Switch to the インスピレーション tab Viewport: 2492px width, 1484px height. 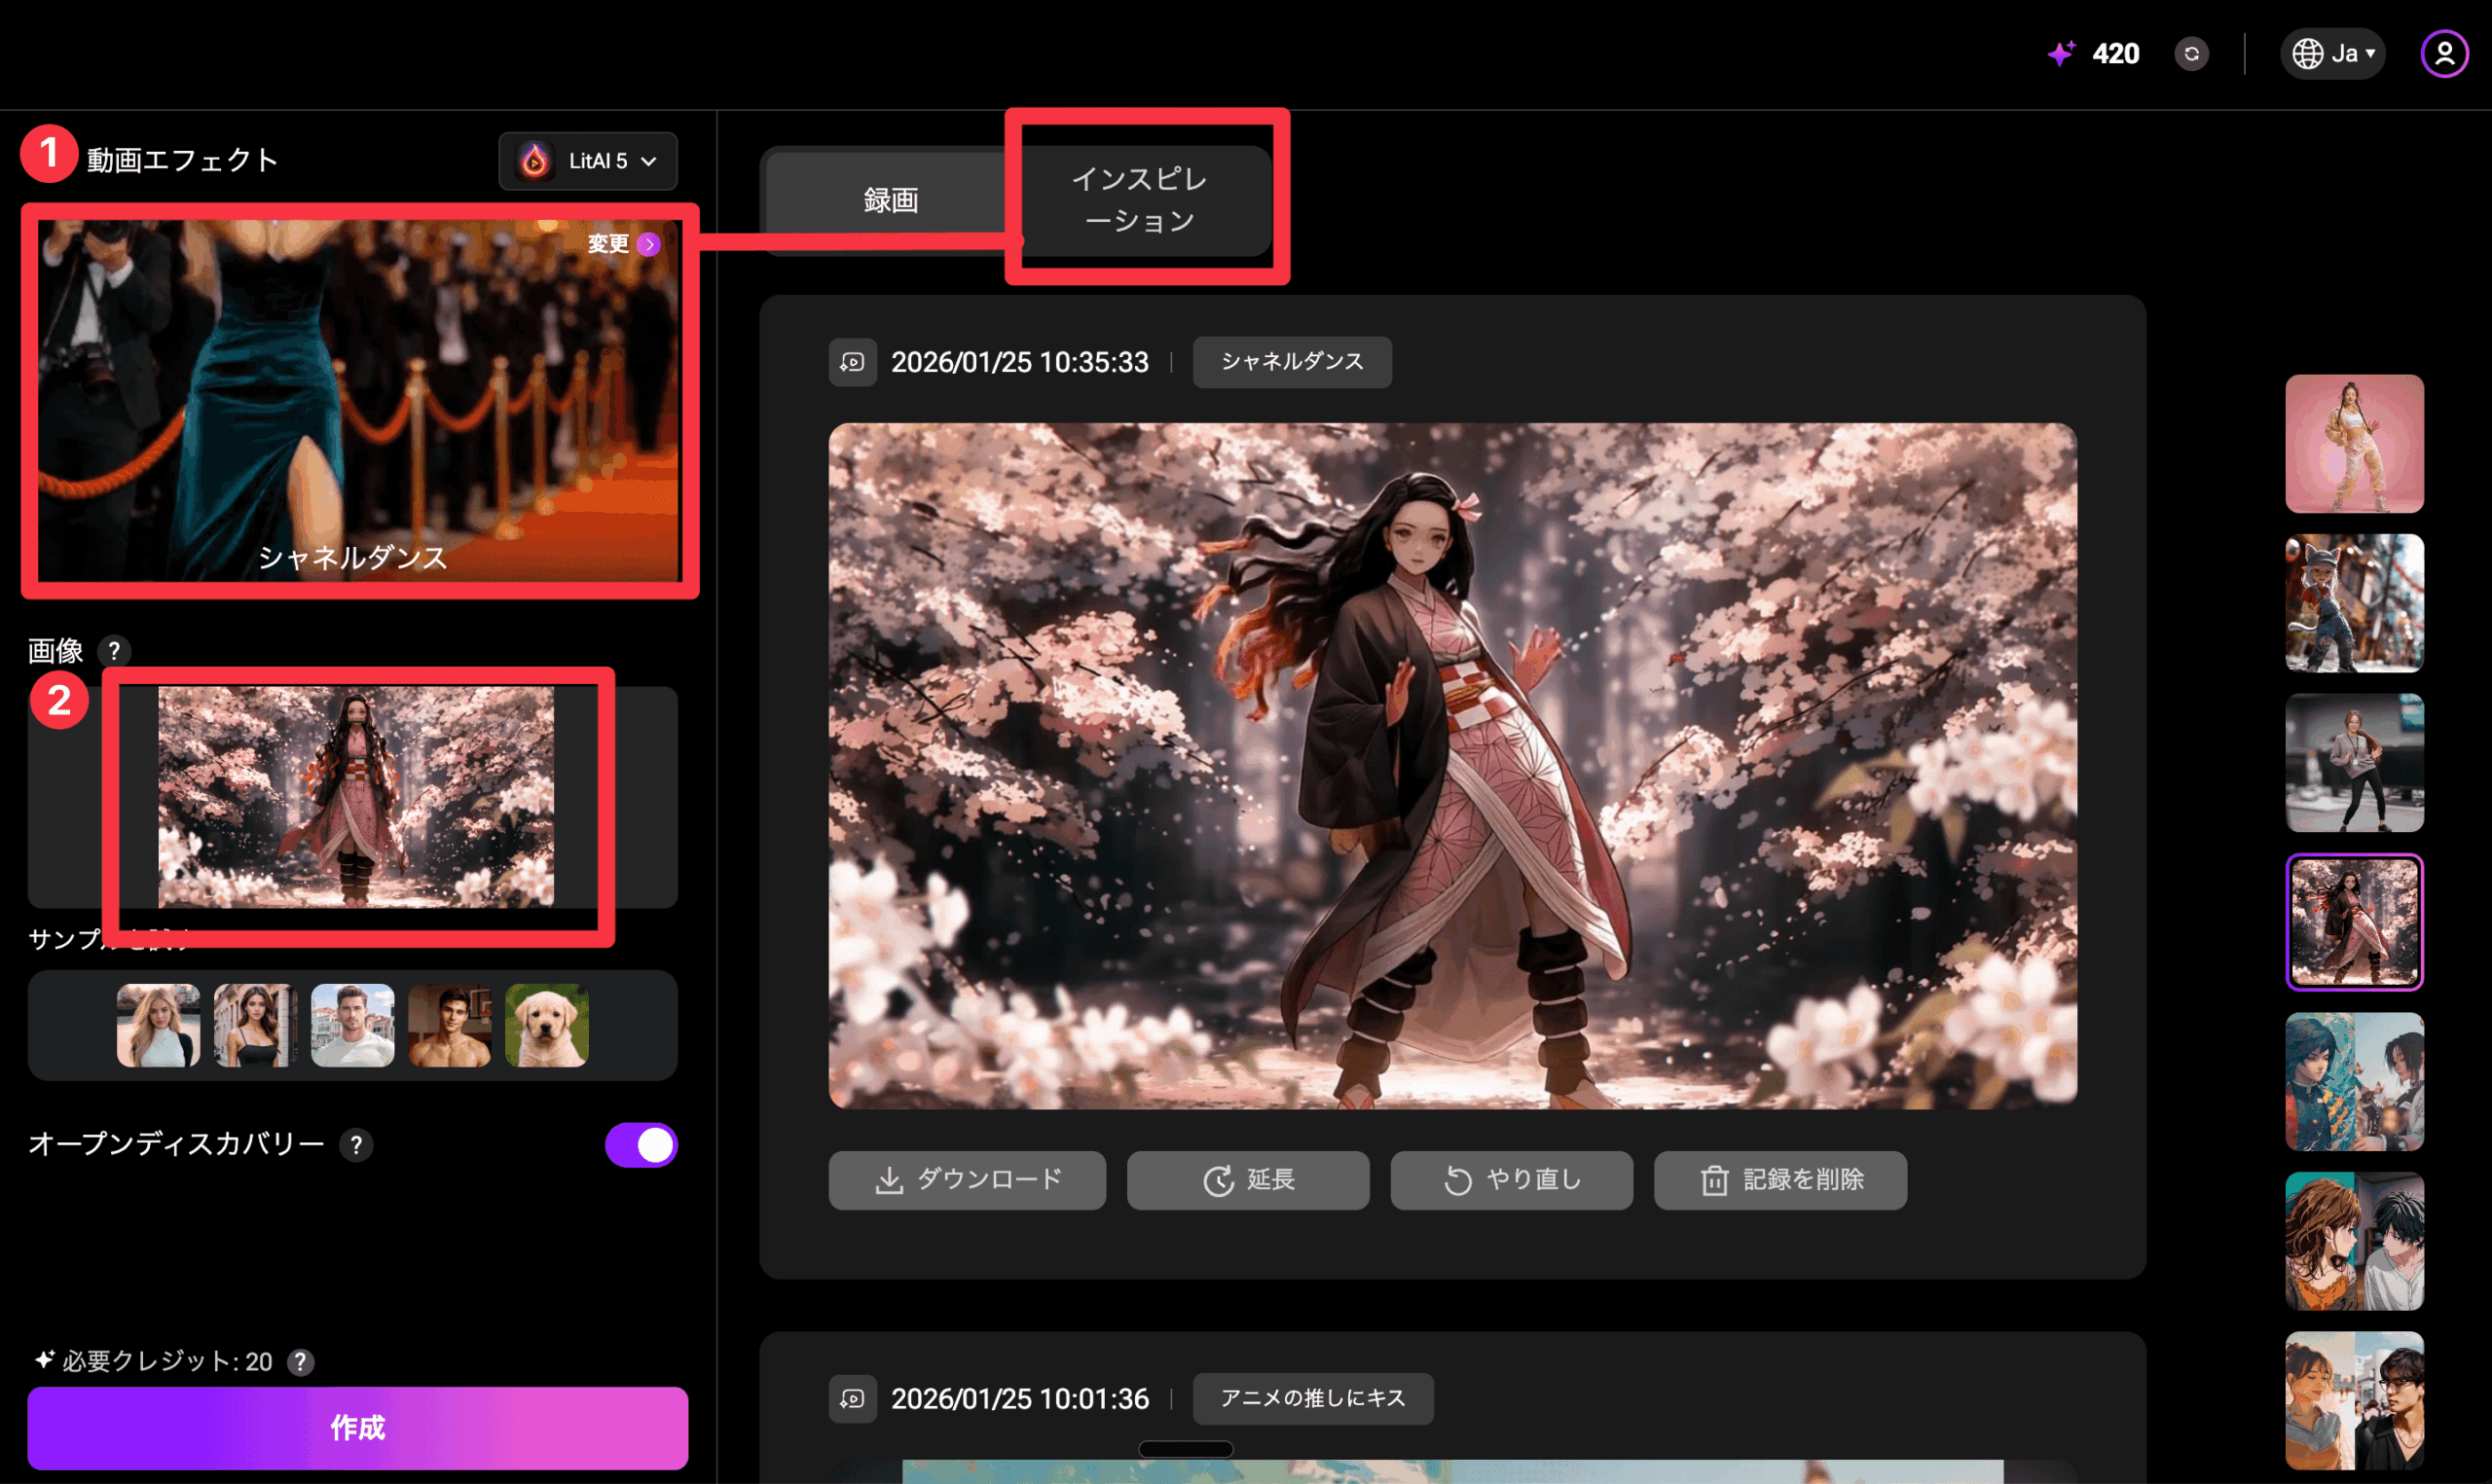click(1140, 200)
